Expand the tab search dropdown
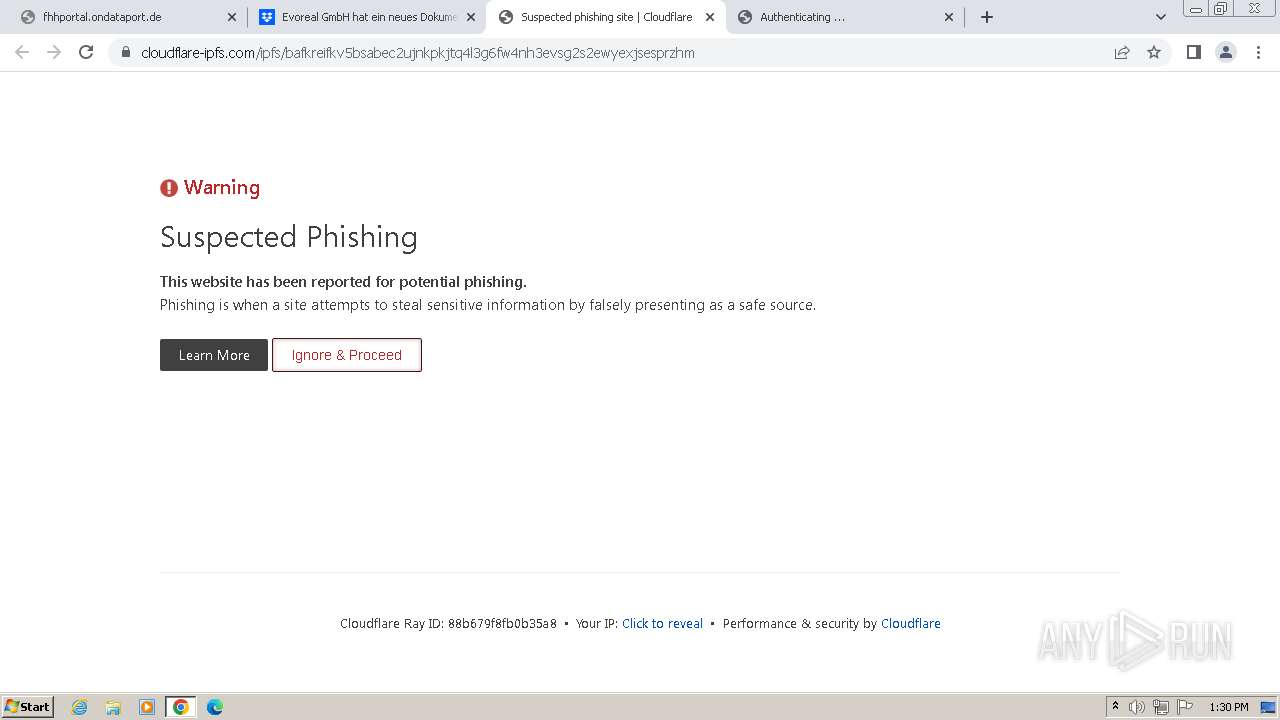Viewport: 1280px width, 720px height. coord(1161,17)
